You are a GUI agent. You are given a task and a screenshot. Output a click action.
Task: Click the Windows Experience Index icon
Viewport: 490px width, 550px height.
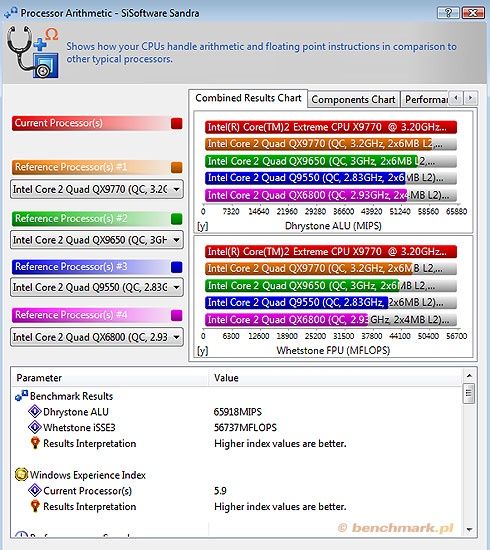click(21, 475)
